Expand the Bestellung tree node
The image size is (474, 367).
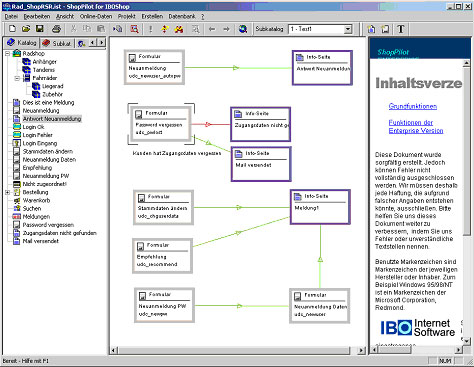pos(7,192)
